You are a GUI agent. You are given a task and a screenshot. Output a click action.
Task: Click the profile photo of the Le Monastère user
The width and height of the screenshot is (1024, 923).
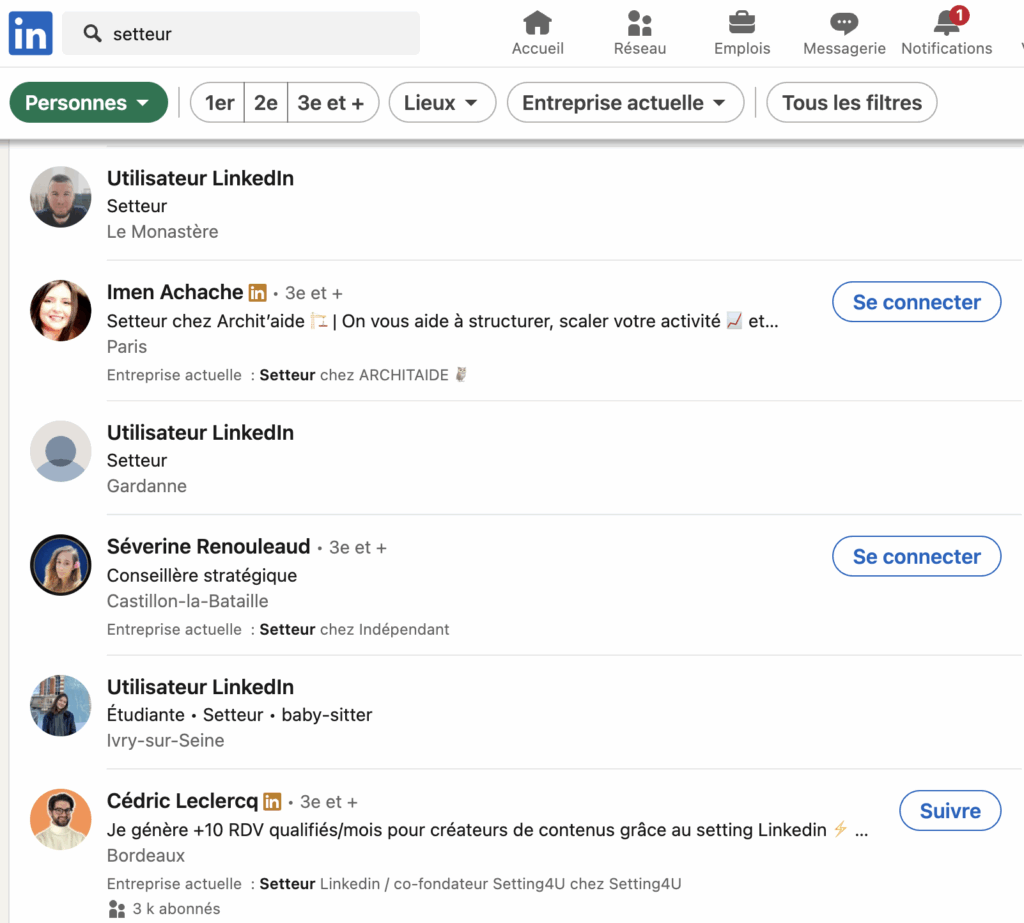pos(61,197)
